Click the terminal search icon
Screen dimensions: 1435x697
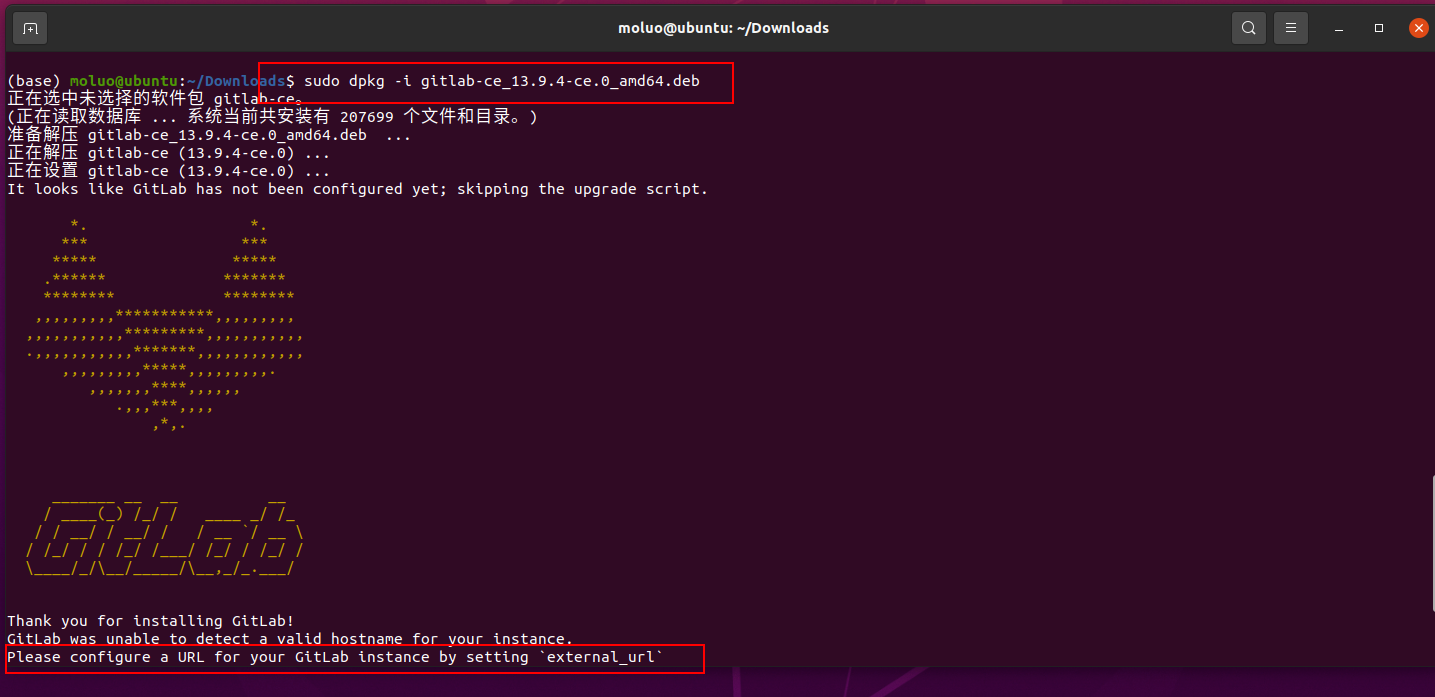tap(1249, 28)
